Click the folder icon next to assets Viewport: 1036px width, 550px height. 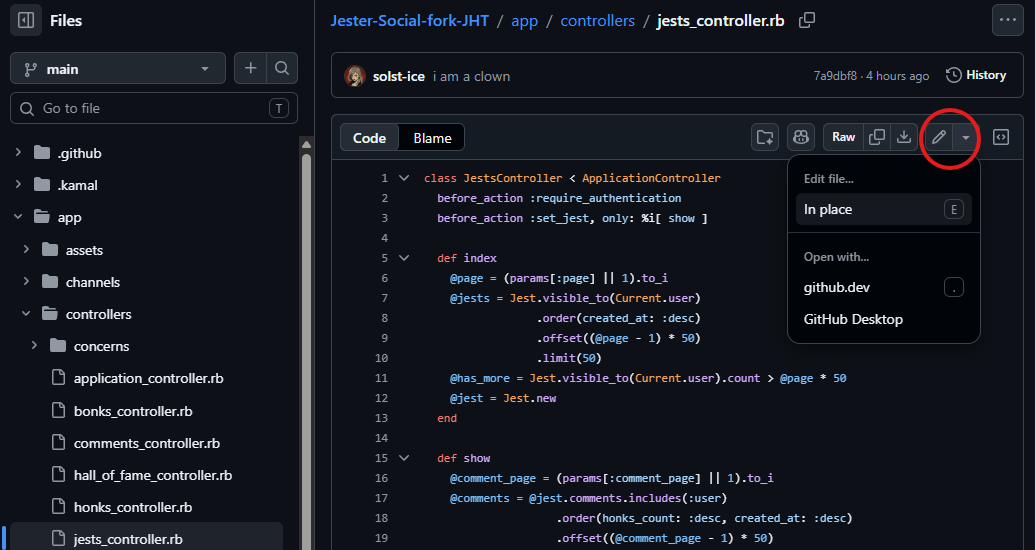click(x=50, y=249)
